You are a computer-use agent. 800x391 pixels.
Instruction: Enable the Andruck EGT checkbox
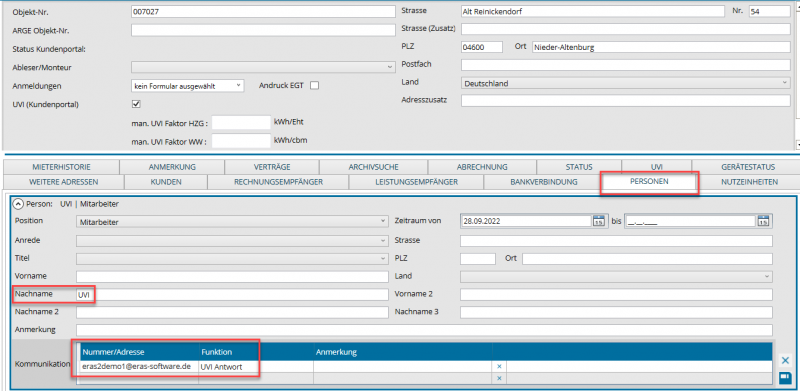click(x=314, y=86)
